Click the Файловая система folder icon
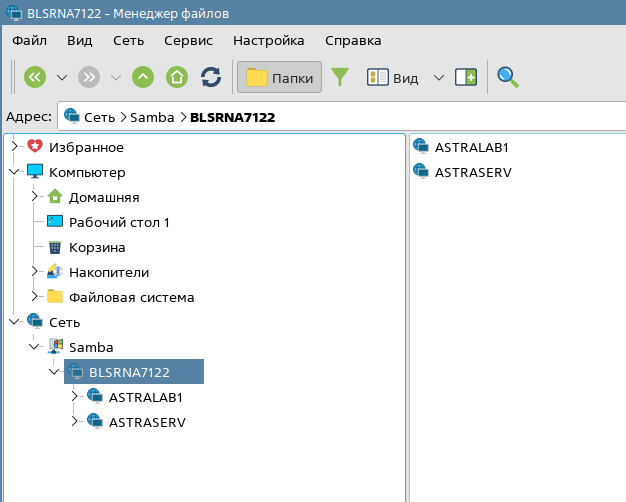This screenshot has width=626, height=502. pyautogui.click(x=55, y=297)
